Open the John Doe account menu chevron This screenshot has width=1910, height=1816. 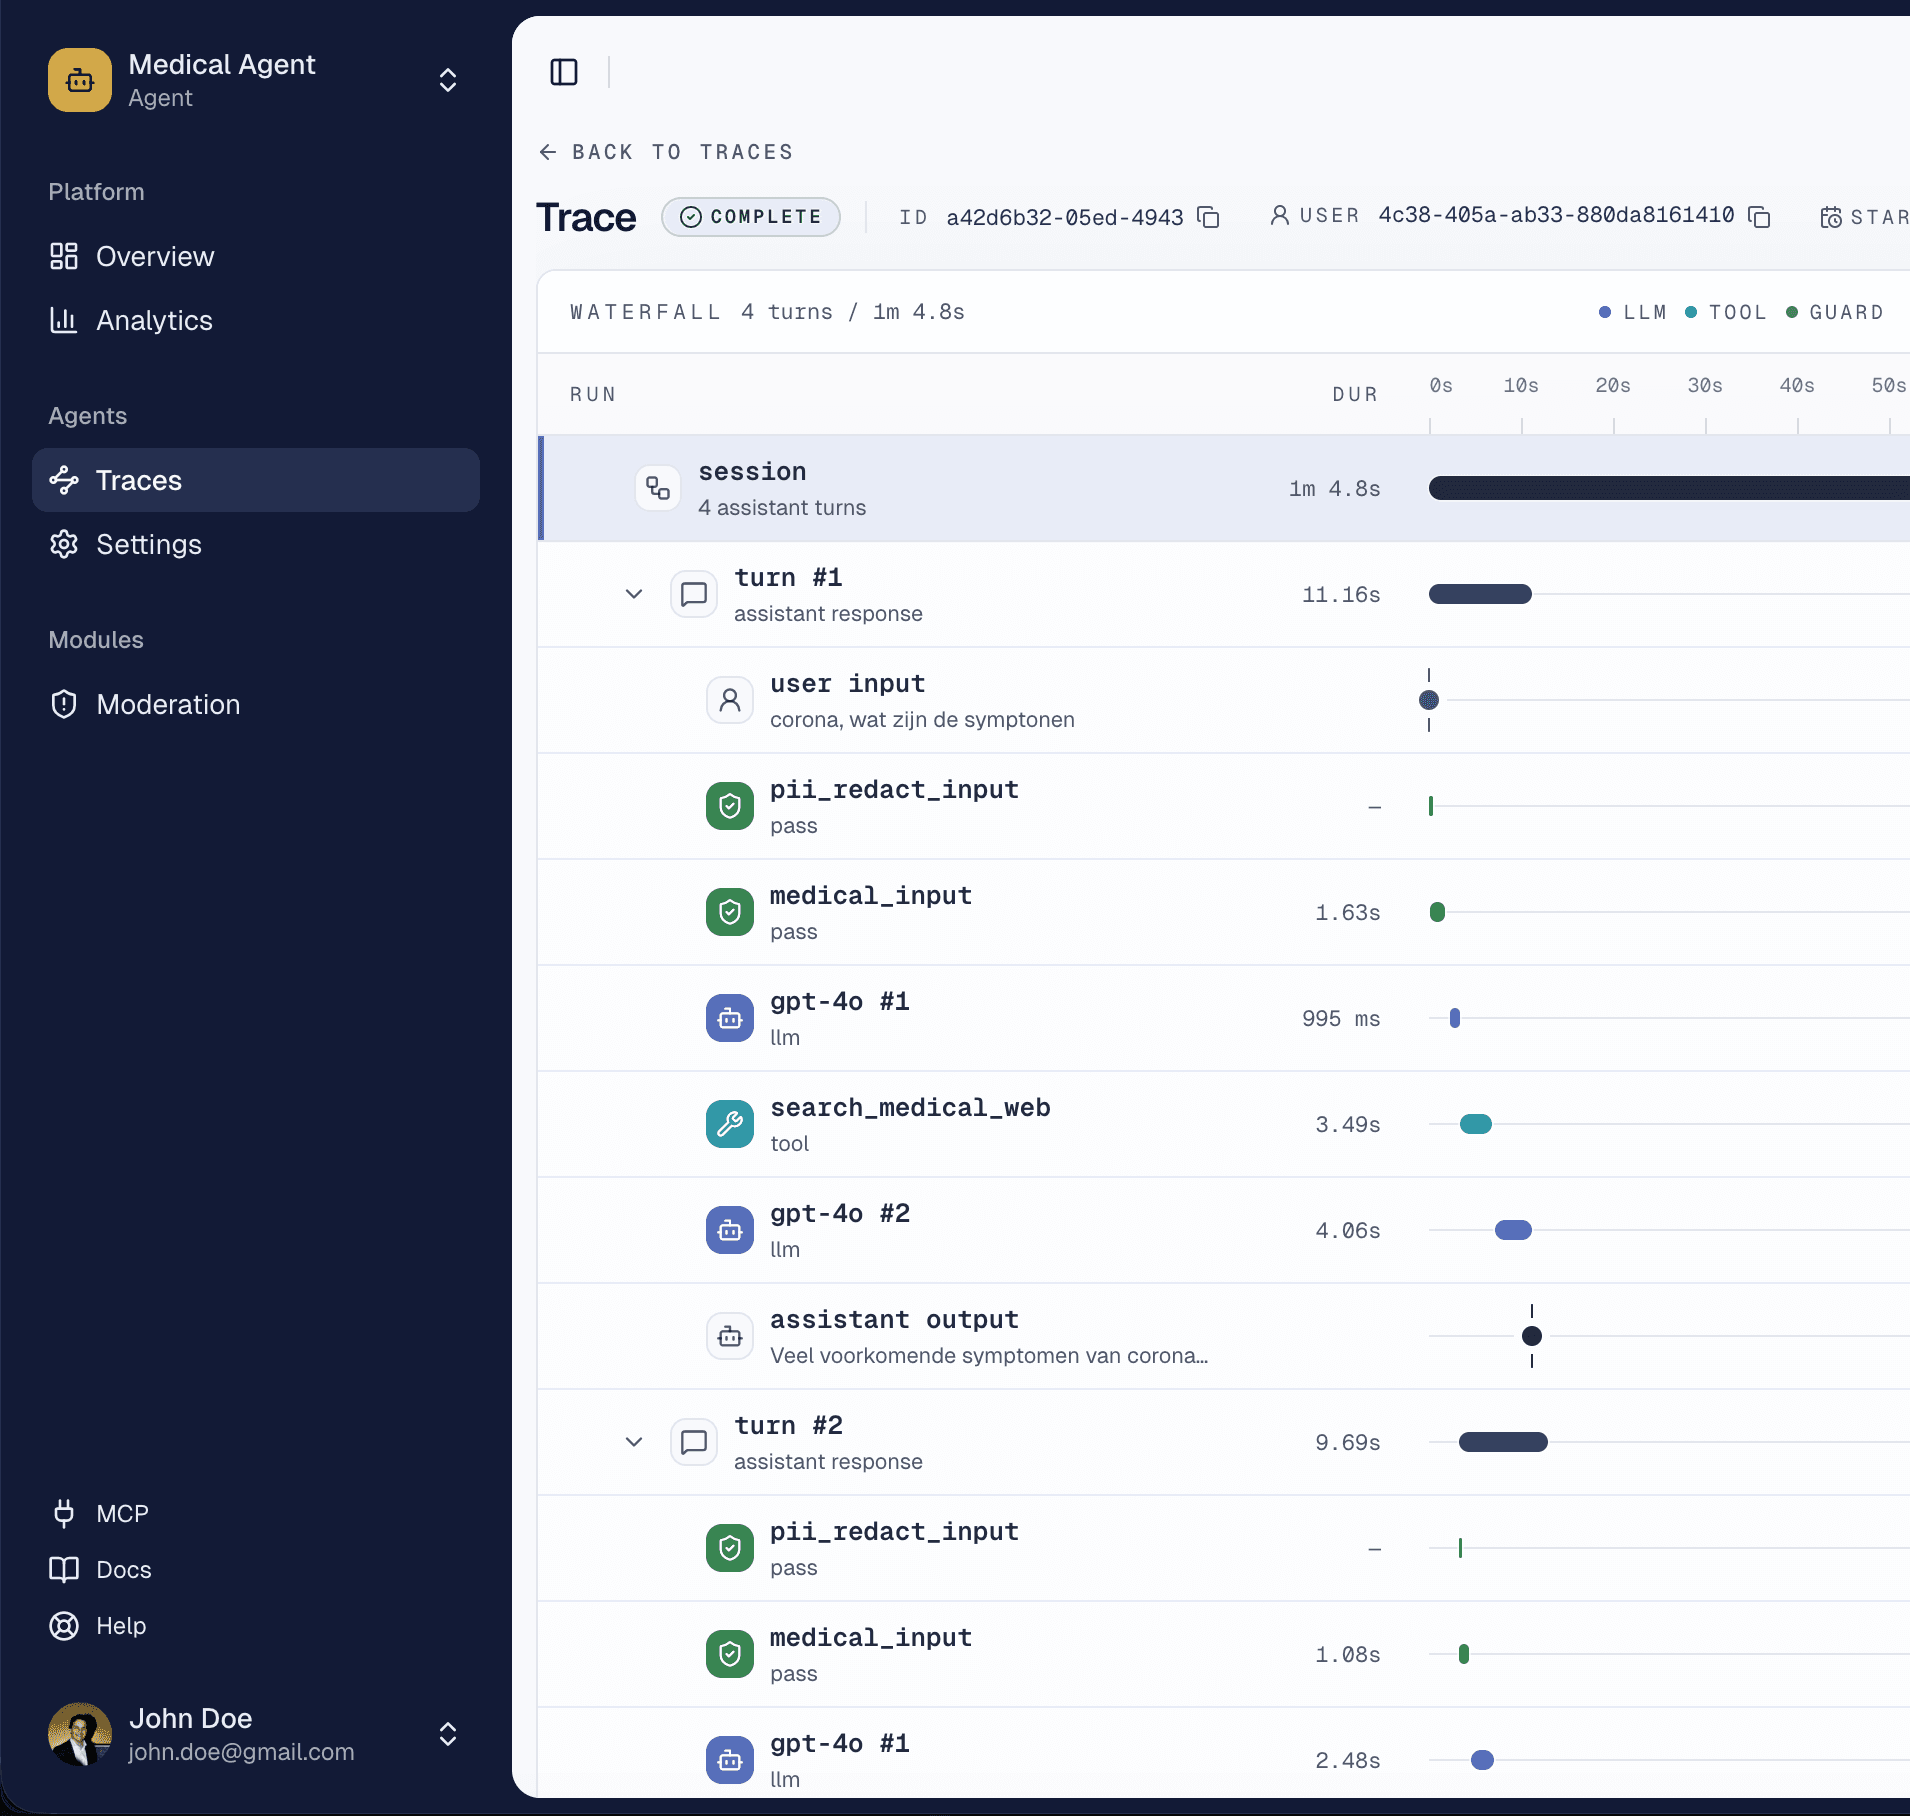[x=448, y=1734]
